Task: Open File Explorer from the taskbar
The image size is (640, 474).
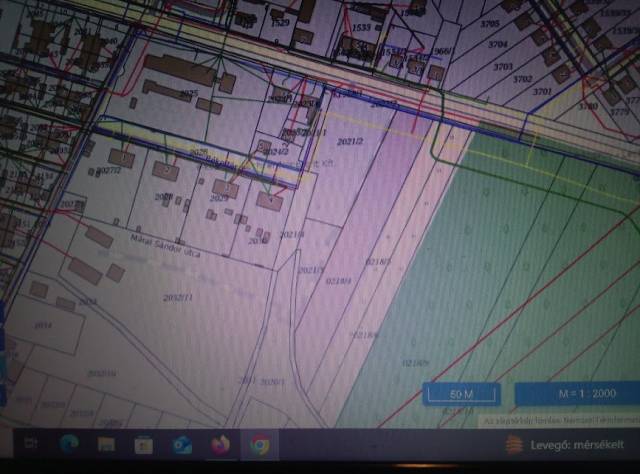Action: pos(106,444)
